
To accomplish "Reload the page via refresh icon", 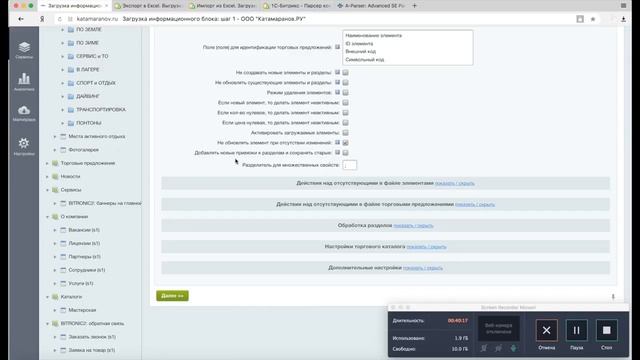I will [60, 19].
